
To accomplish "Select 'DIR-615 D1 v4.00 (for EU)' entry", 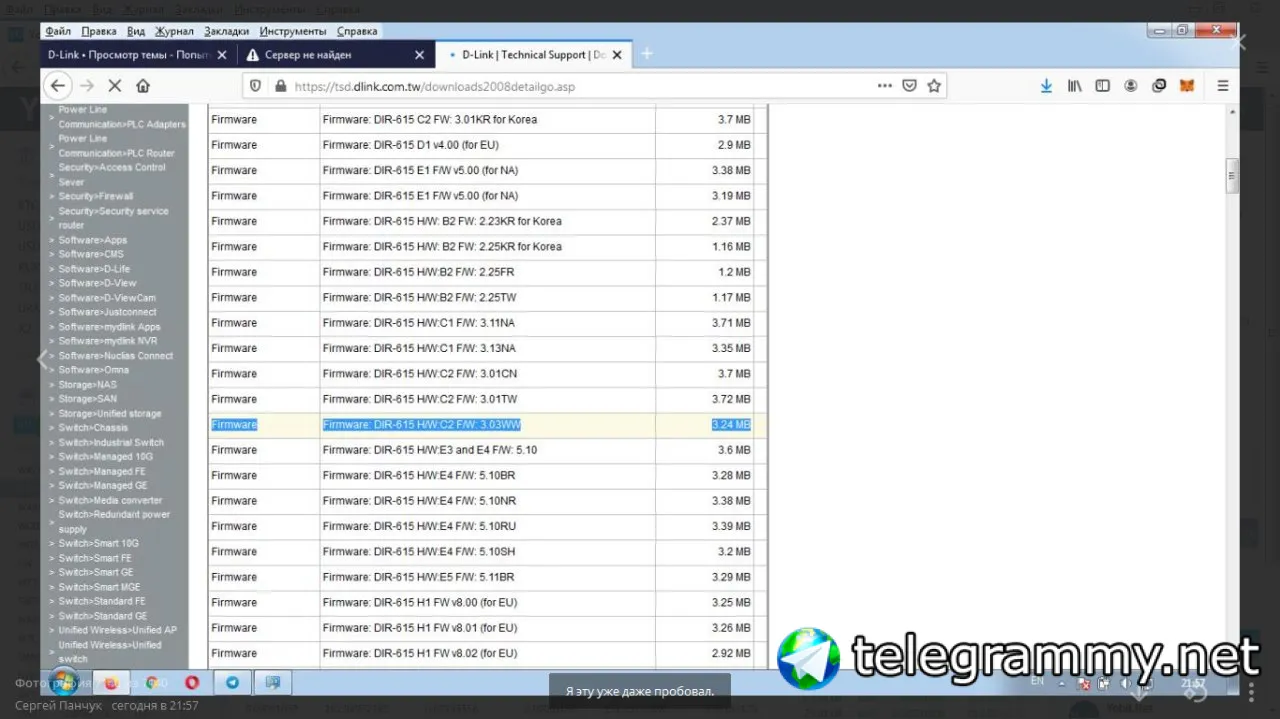I will pos(410,145).
